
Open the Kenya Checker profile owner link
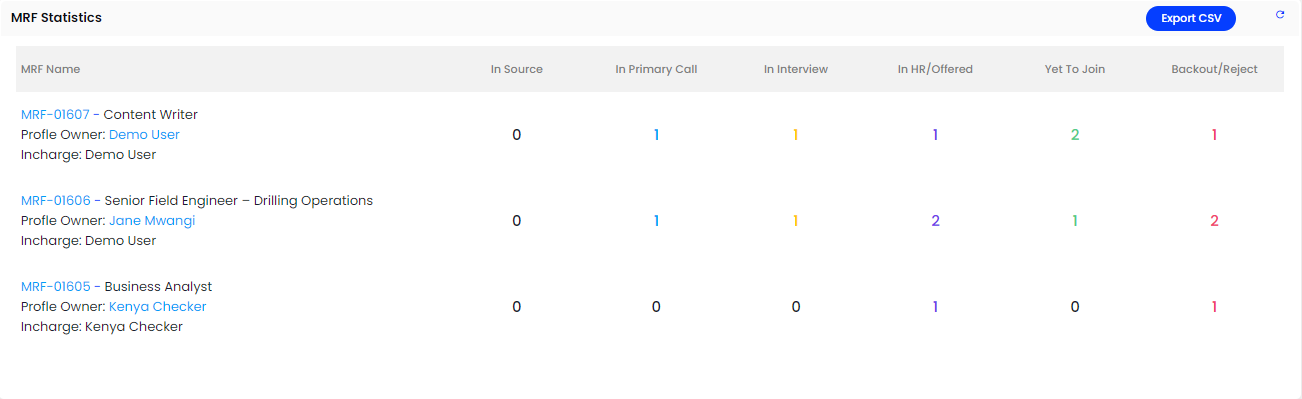pyautogui.click(x=158, y=307)
